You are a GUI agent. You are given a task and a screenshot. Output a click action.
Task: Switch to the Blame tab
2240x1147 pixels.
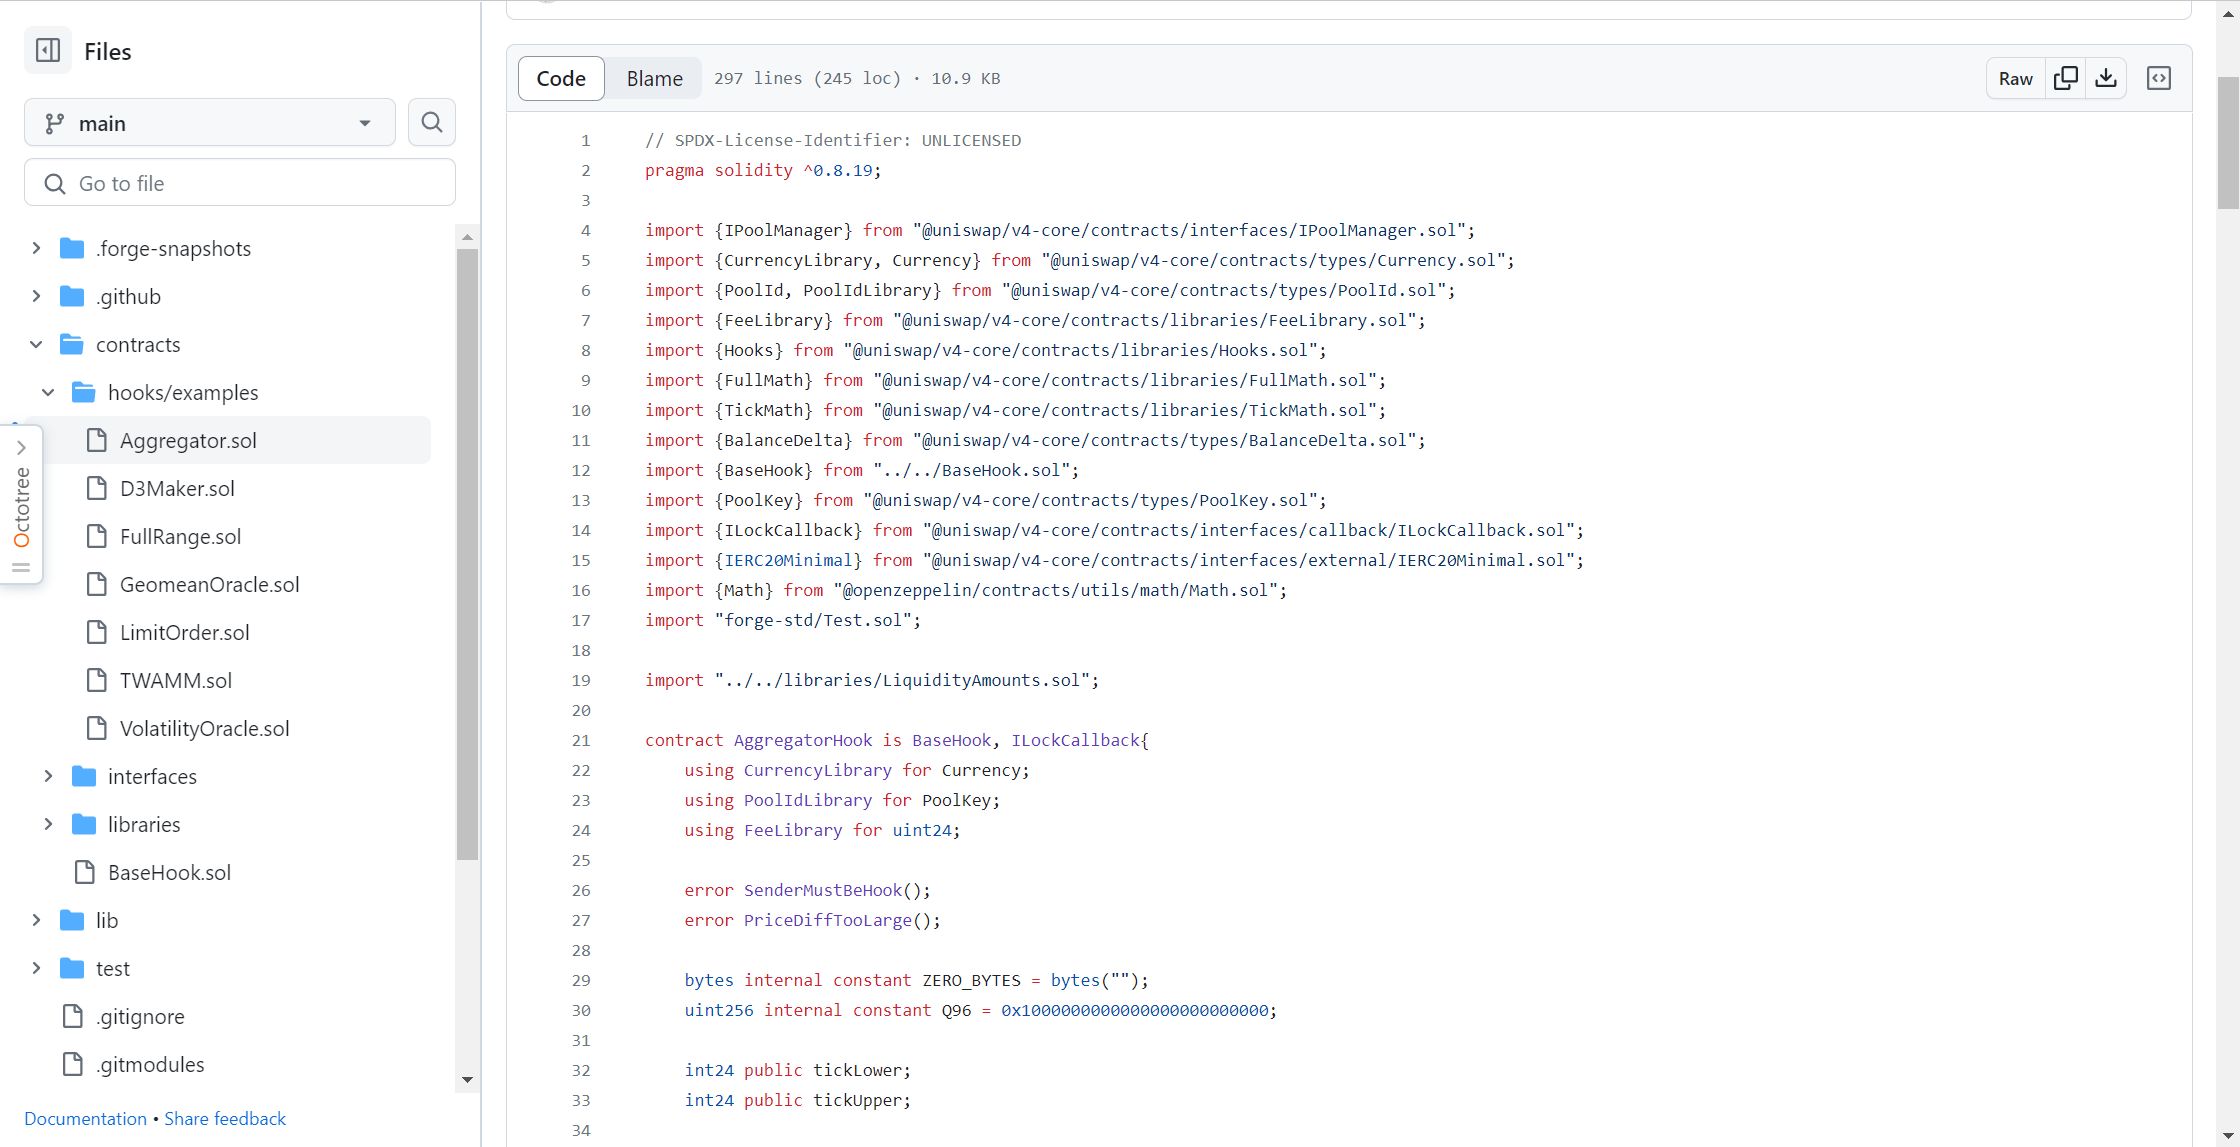click(654, 78)
